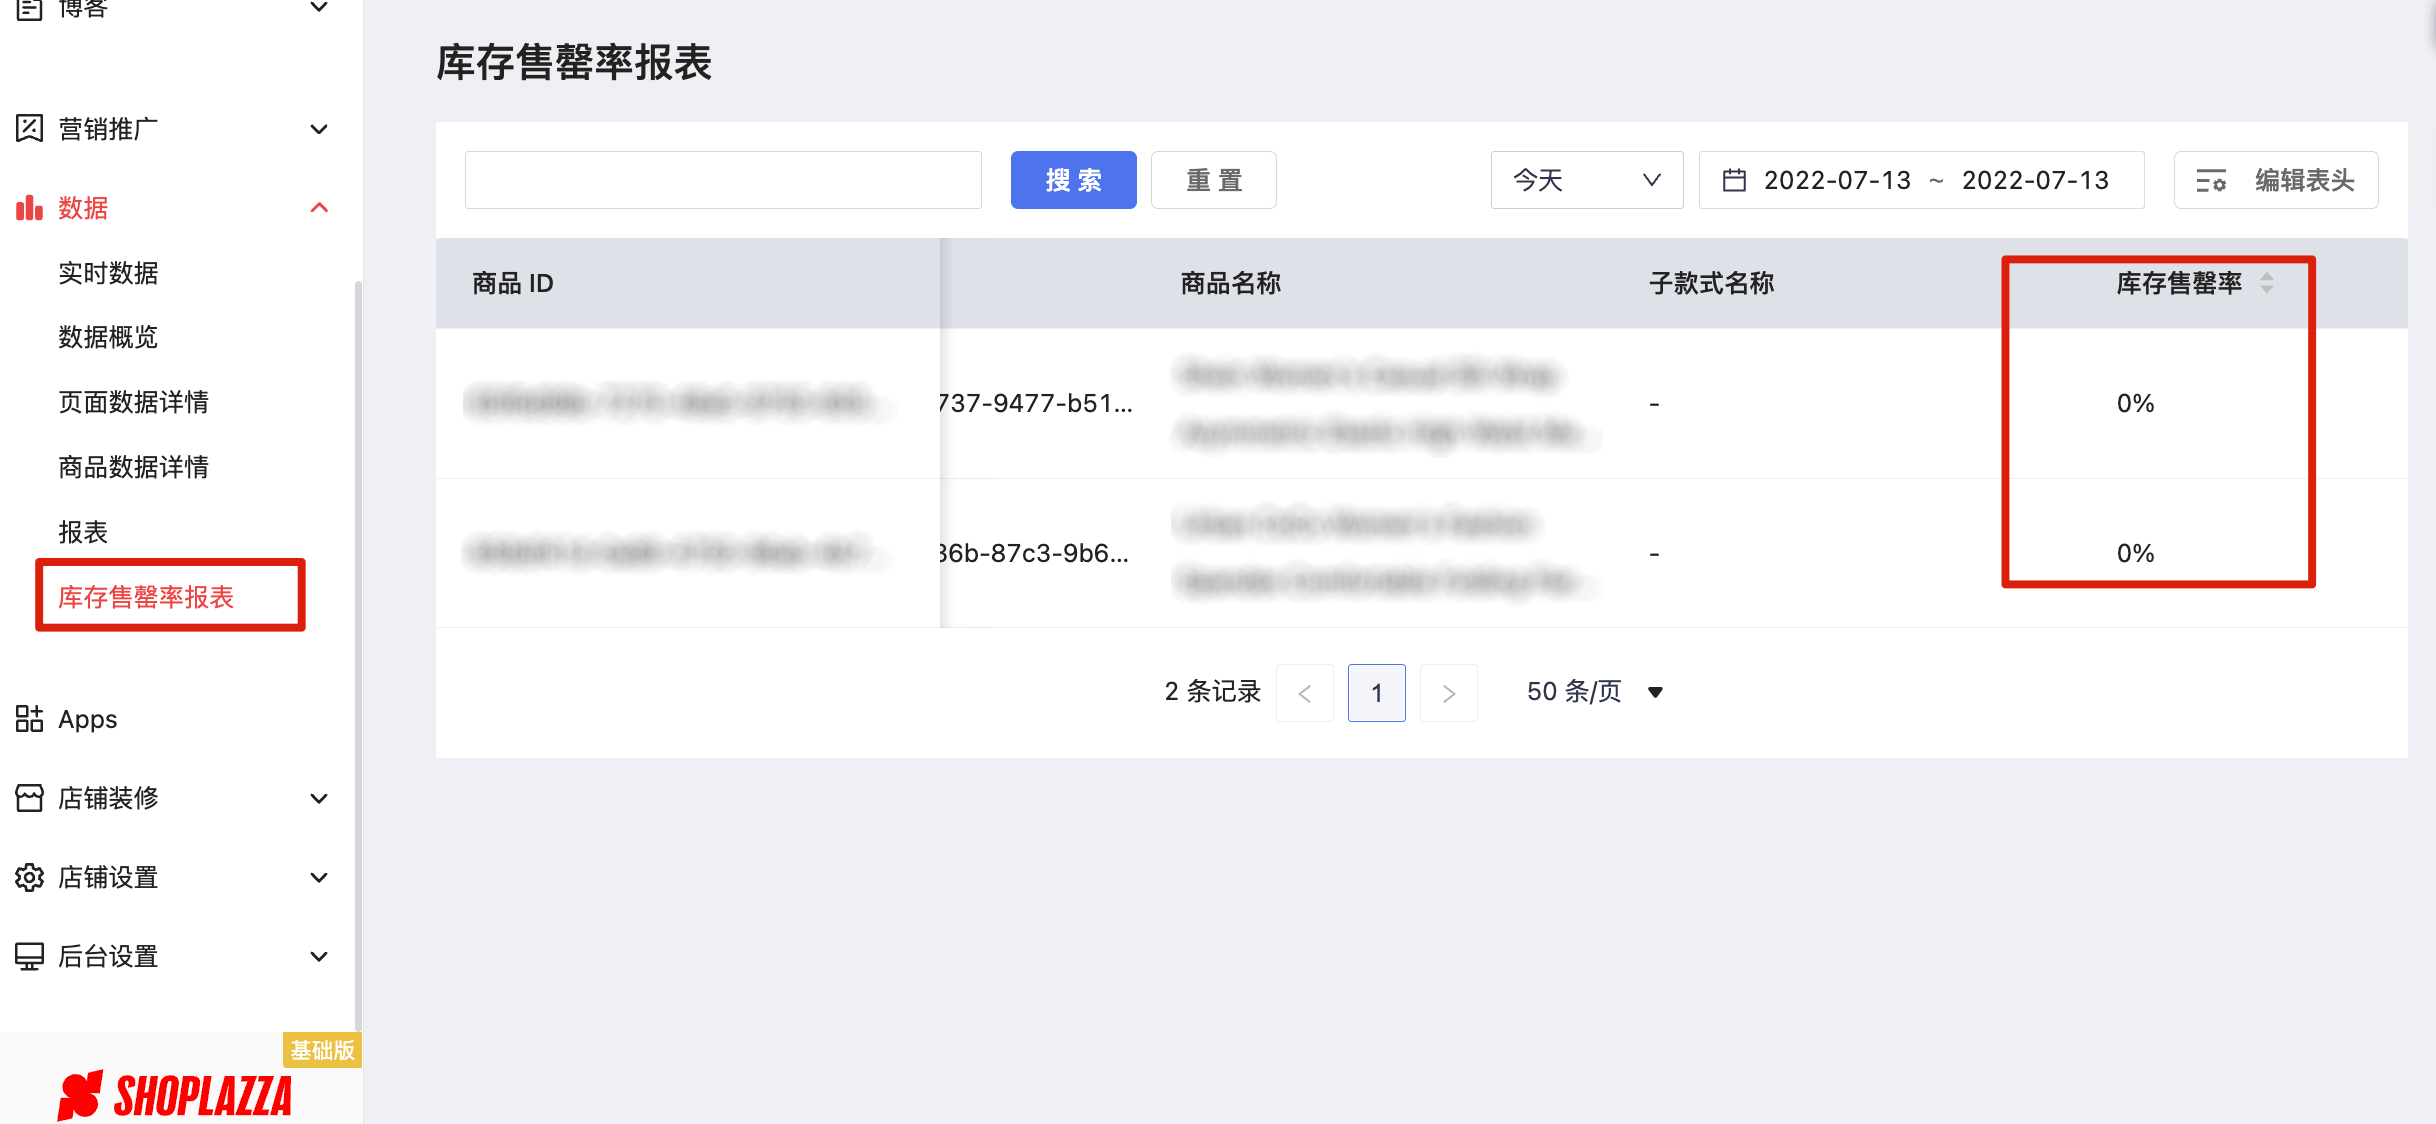Image resolution: width=2436 pixels, height=1124 pixels.
Task: Click the 店铺设置 gear icon
Action: 28,877
